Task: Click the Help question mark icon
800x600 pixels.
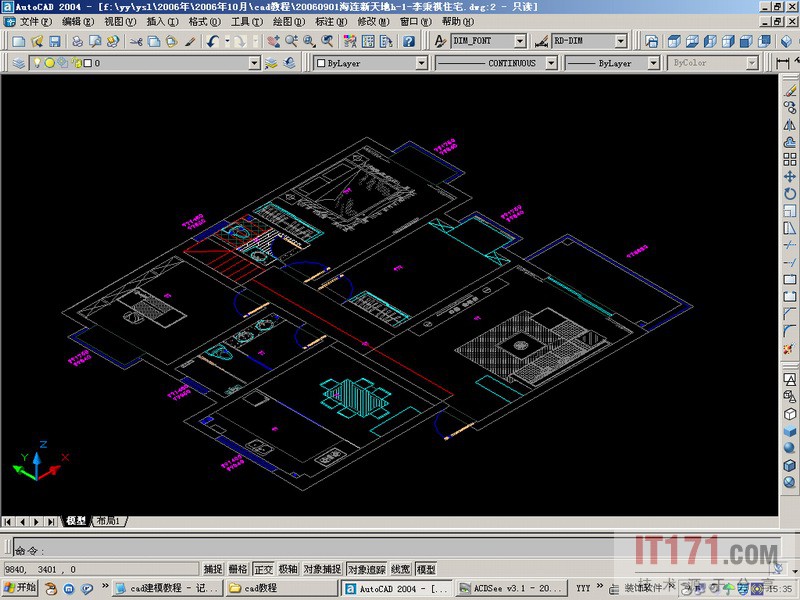Action: coord(411,41)
